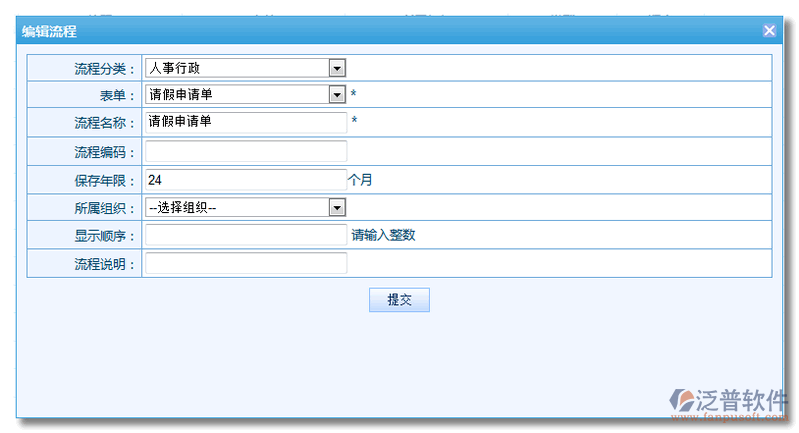The height and width of the screenshot is (433, 799).
Task: Click the 显示顺序 label text
Action: click(104, 236)
